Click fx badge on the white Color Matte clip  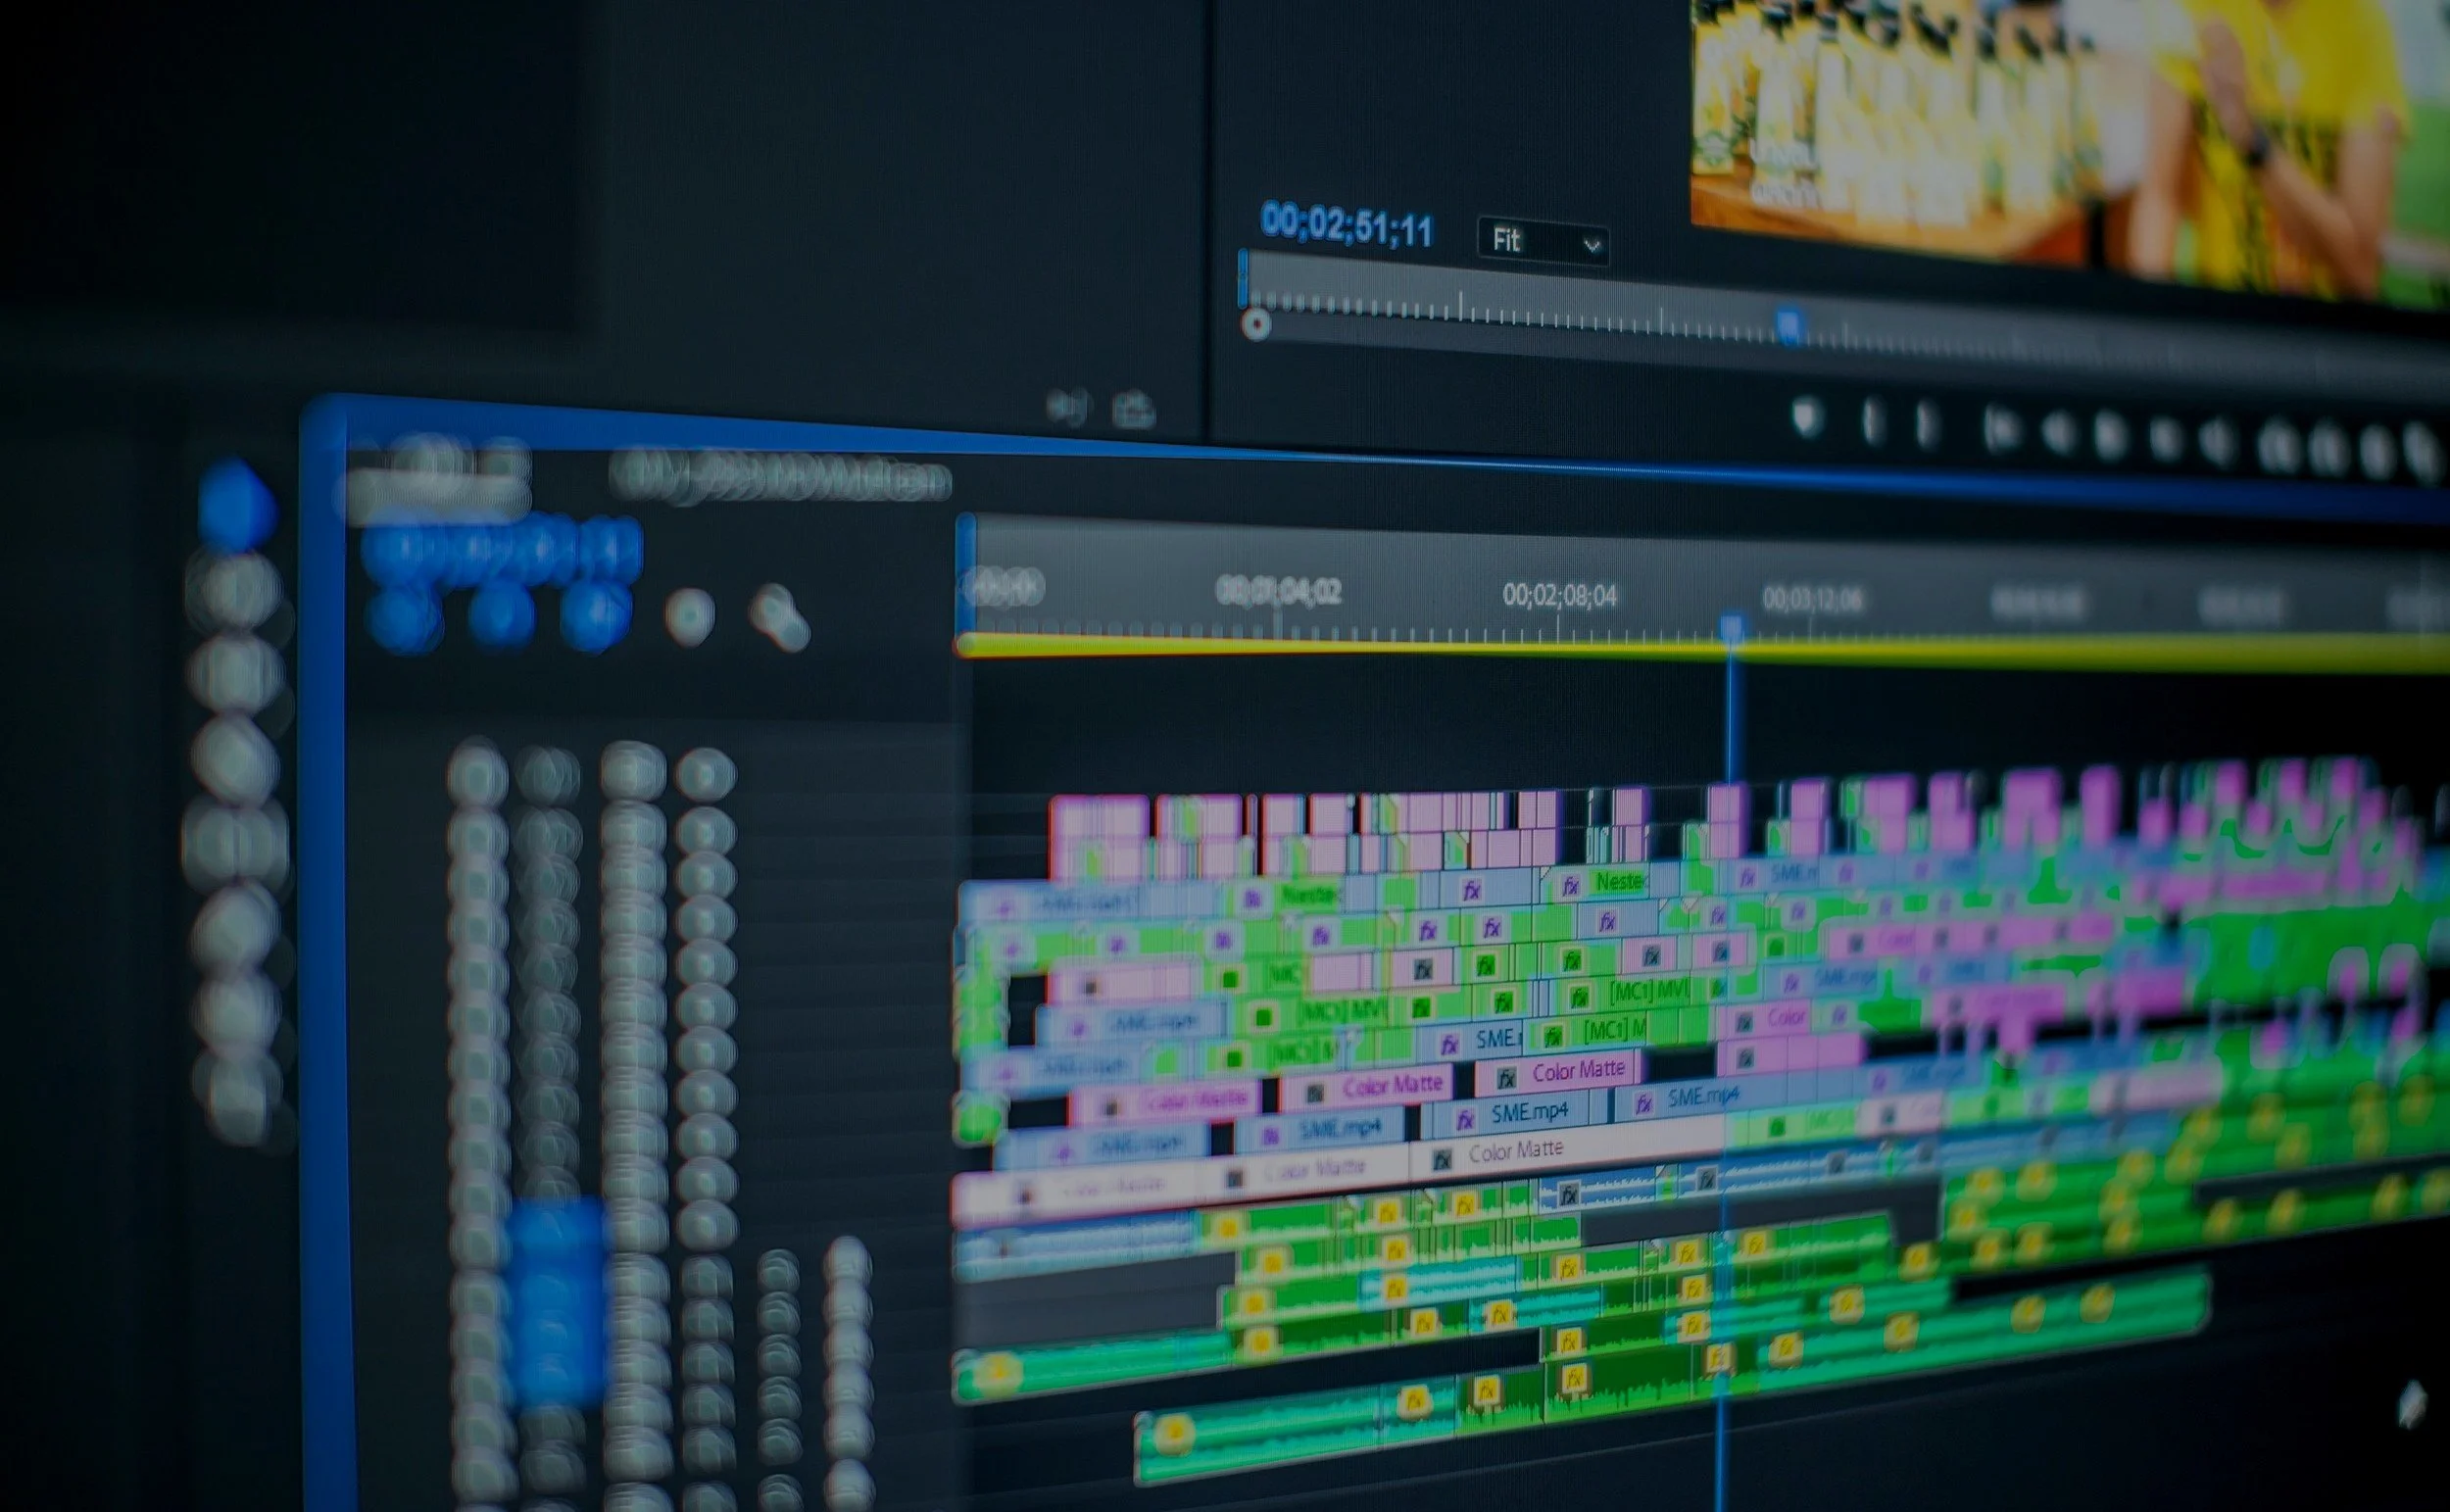pyautogui.click(x=1441, y=1160)
